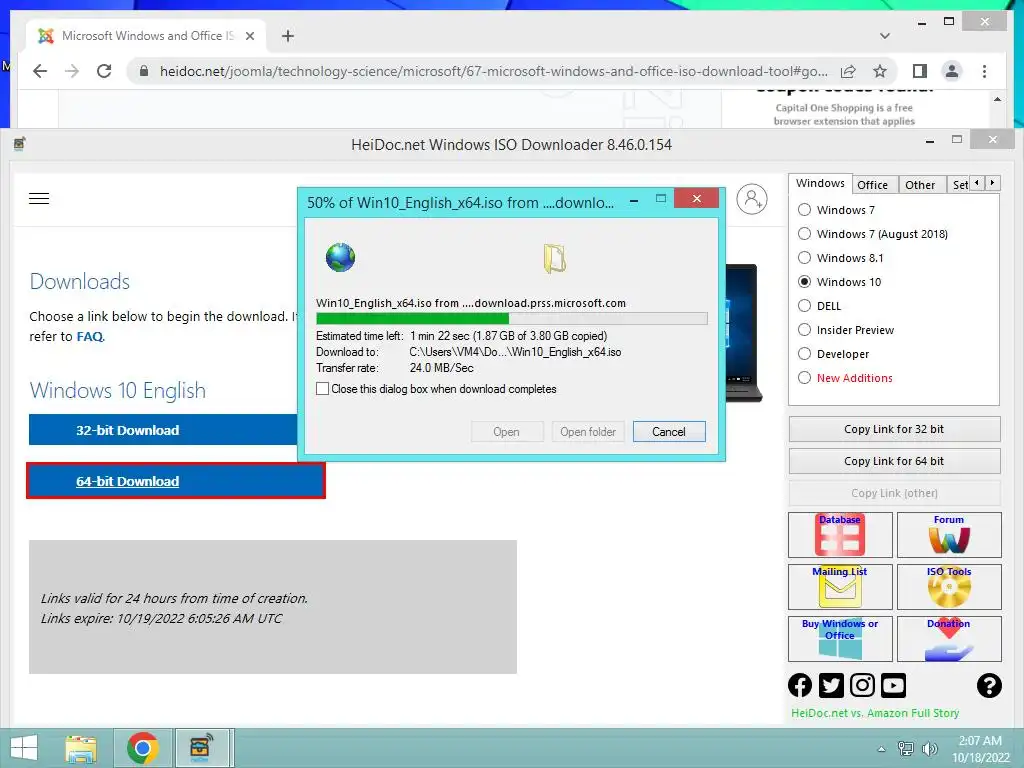Image resolution: width=1024 pixels, height=768 pixels.
Task: Select the Windows 10 radio option
Action: pyautogui.click(x=805, y=281)
